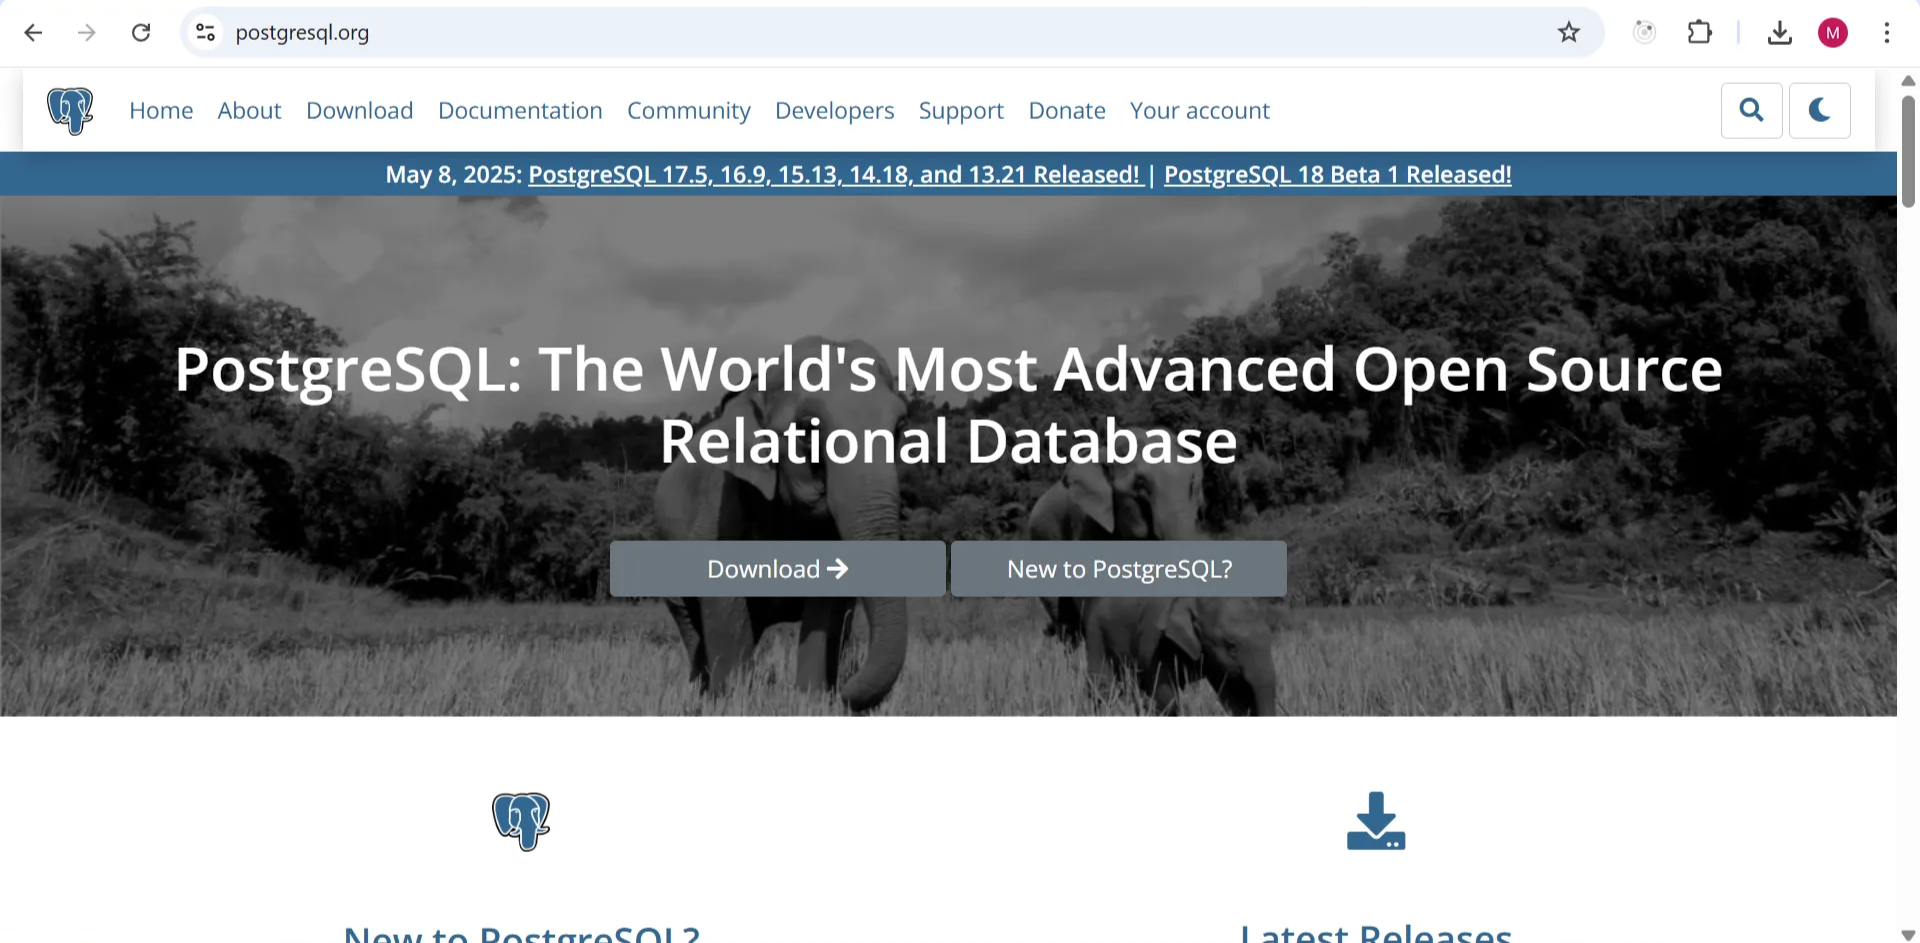Screen dimensions: 1920x943
Task: Click the May 8, 2025 date text
Action: [453, 174]
